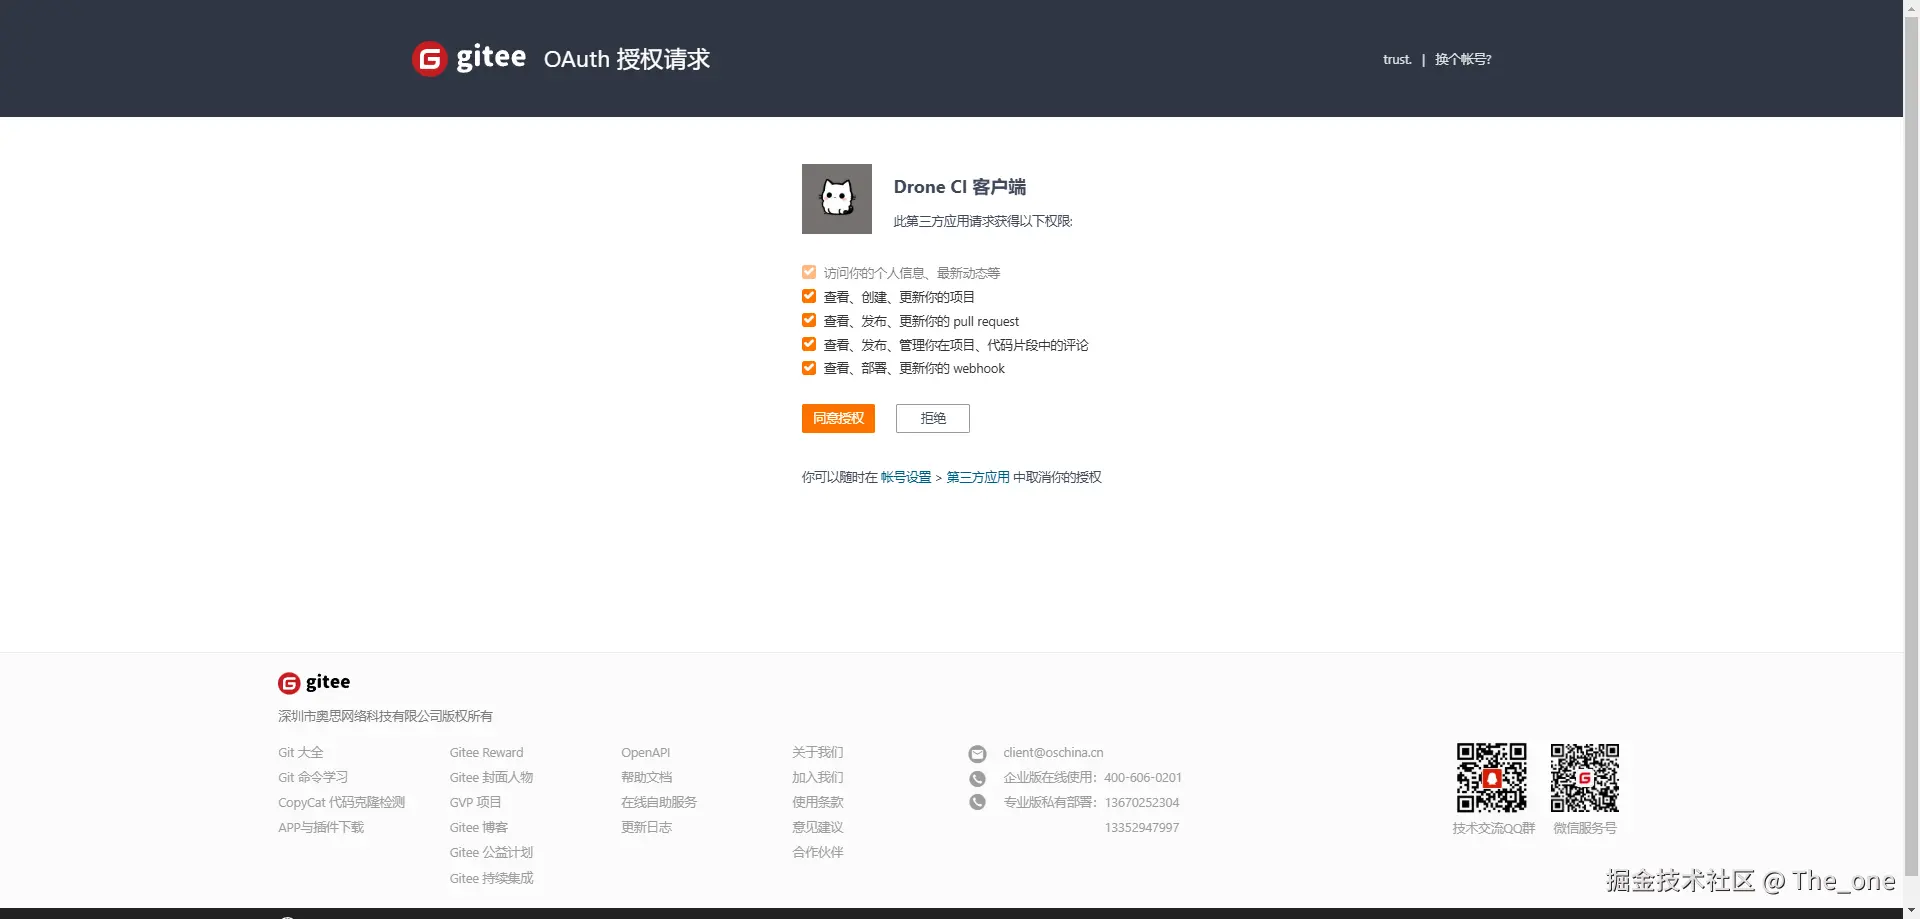Click the scrollbar down arrow
1920x919 pixels.
pos(1911,911)
